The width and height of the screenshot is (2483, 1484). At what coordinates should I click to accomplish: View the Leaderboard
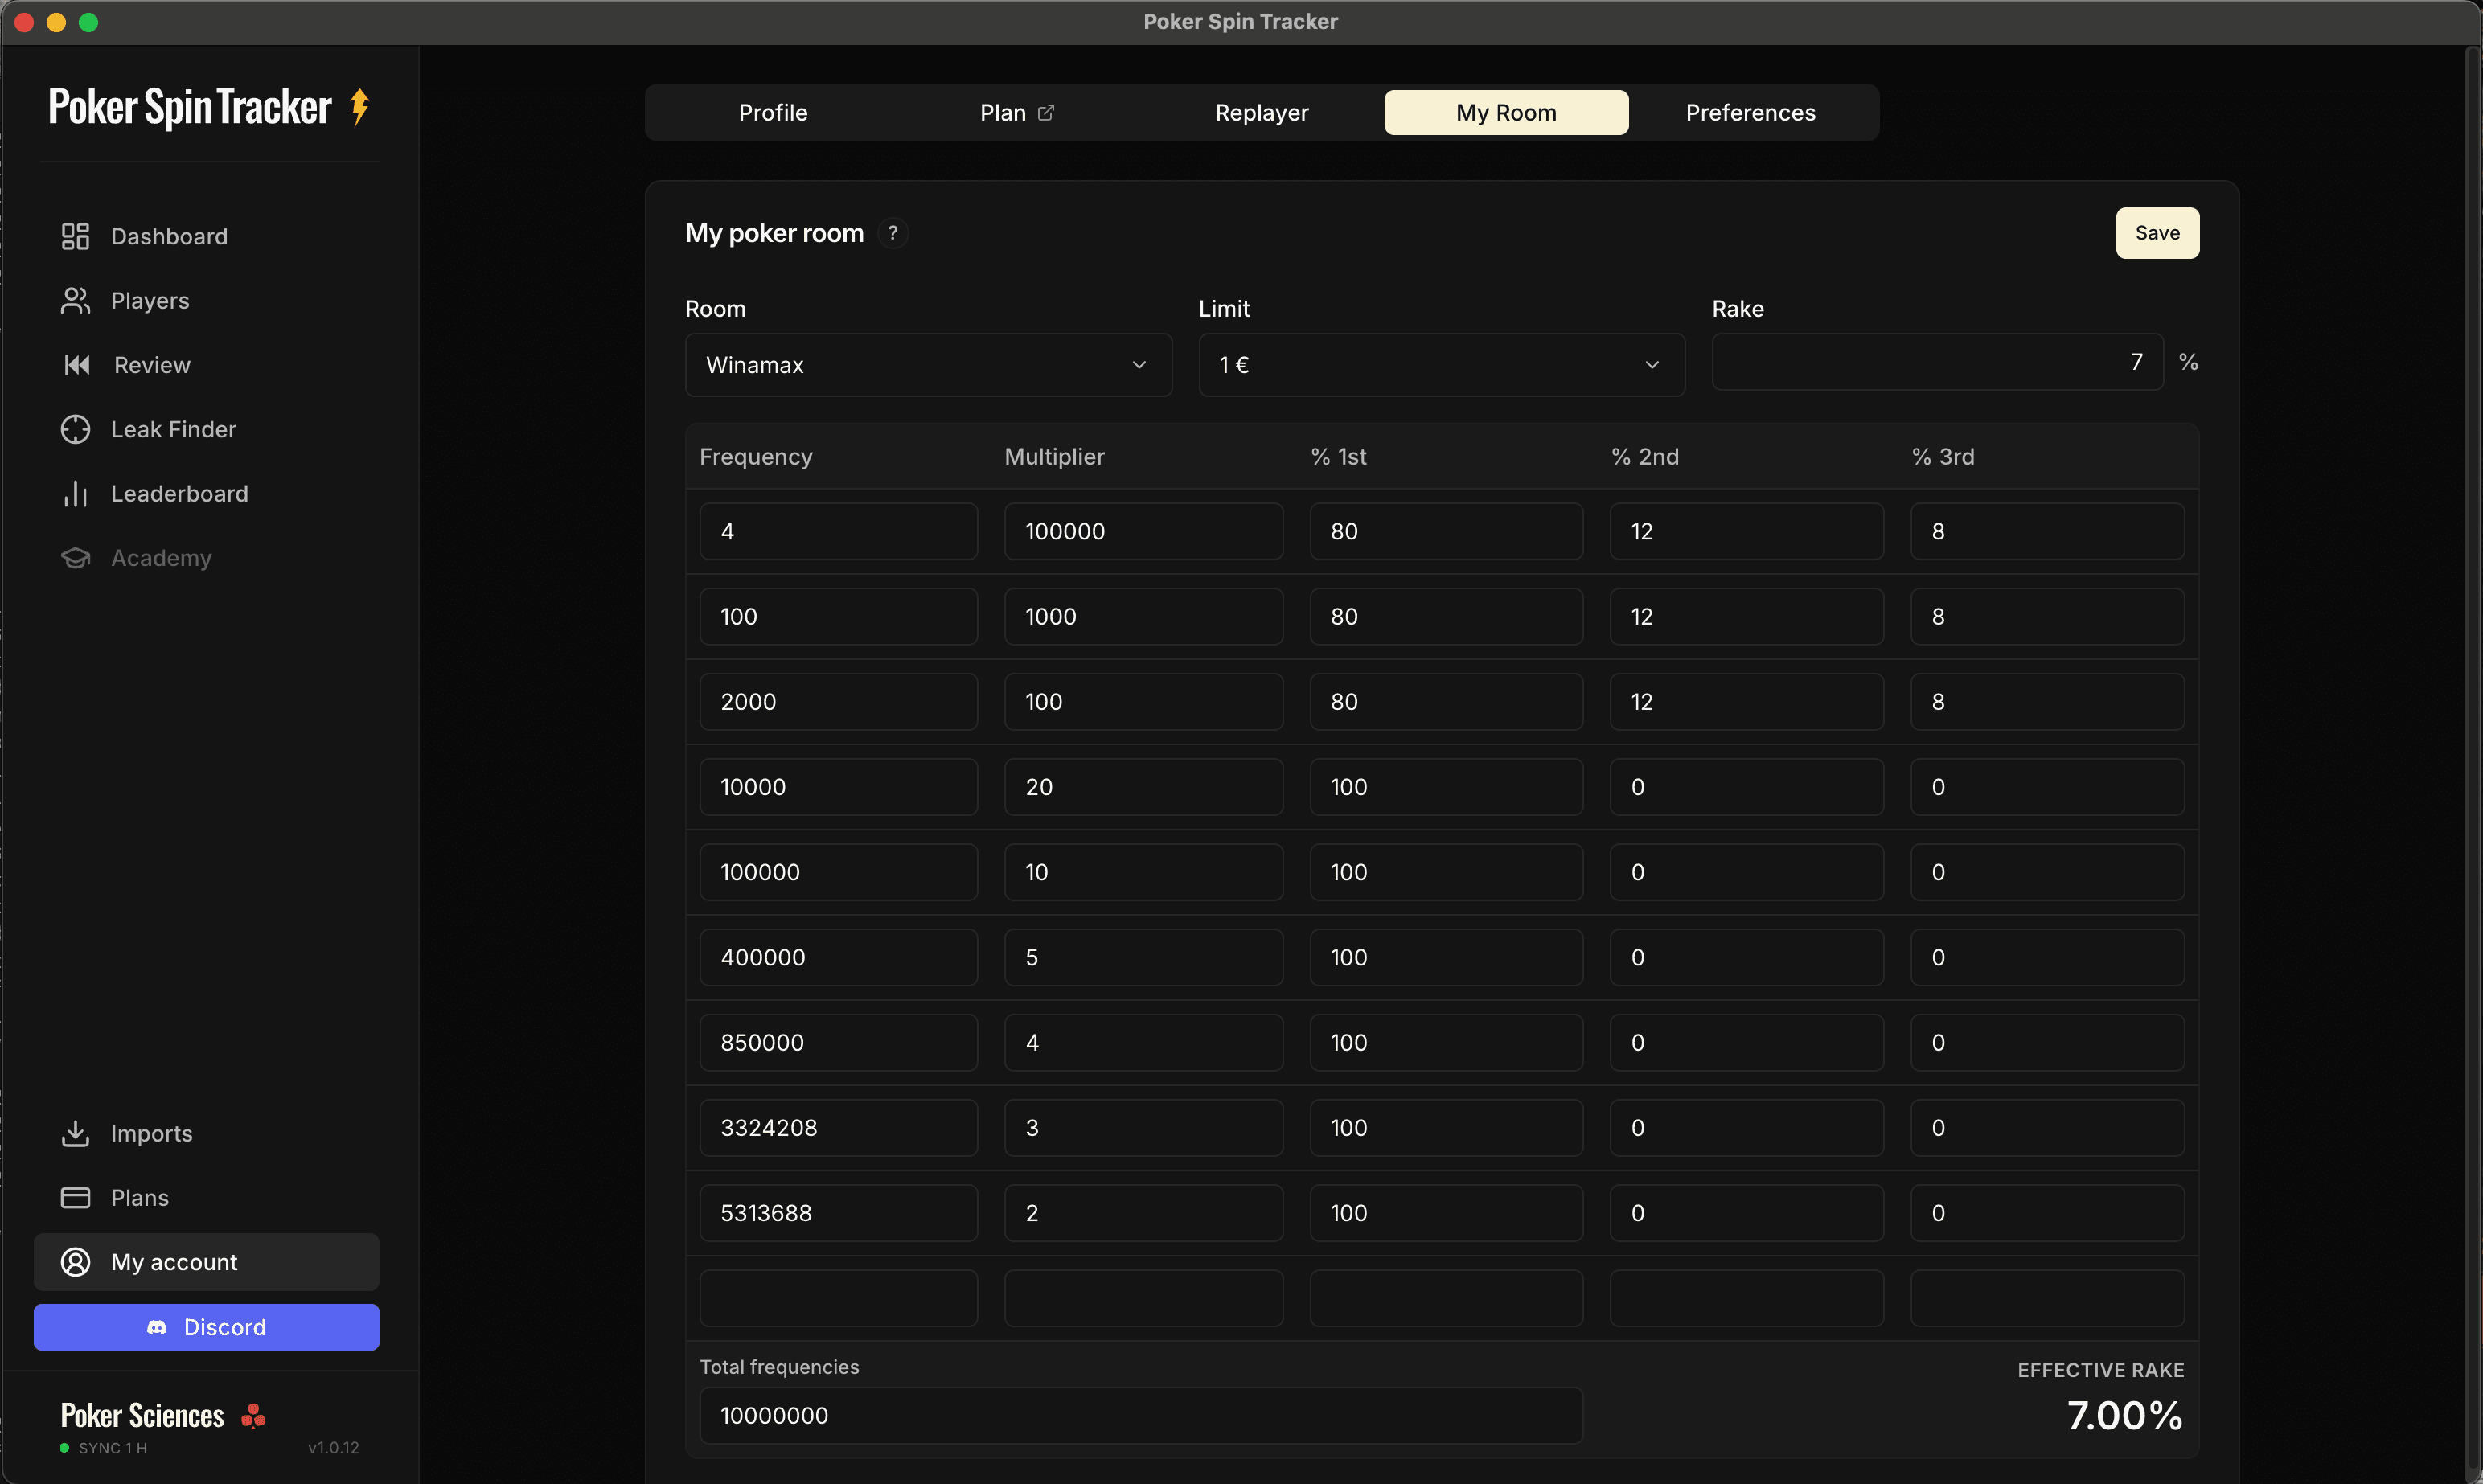tap(180, 493)
